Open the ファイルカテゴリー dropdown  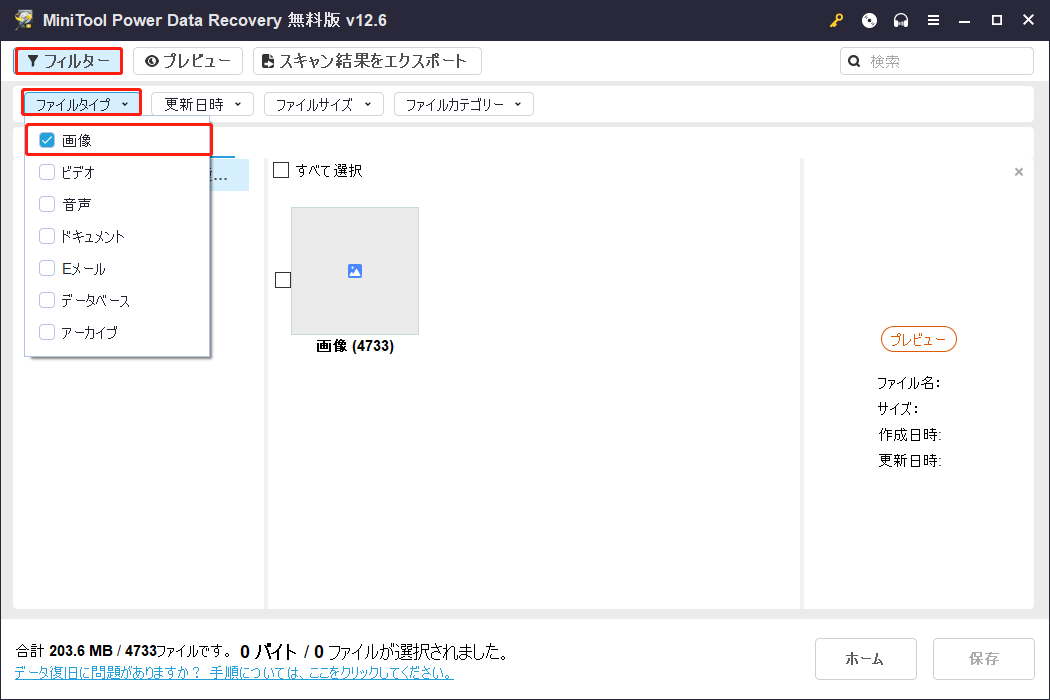pyautogui.click(x=463, y=103)
